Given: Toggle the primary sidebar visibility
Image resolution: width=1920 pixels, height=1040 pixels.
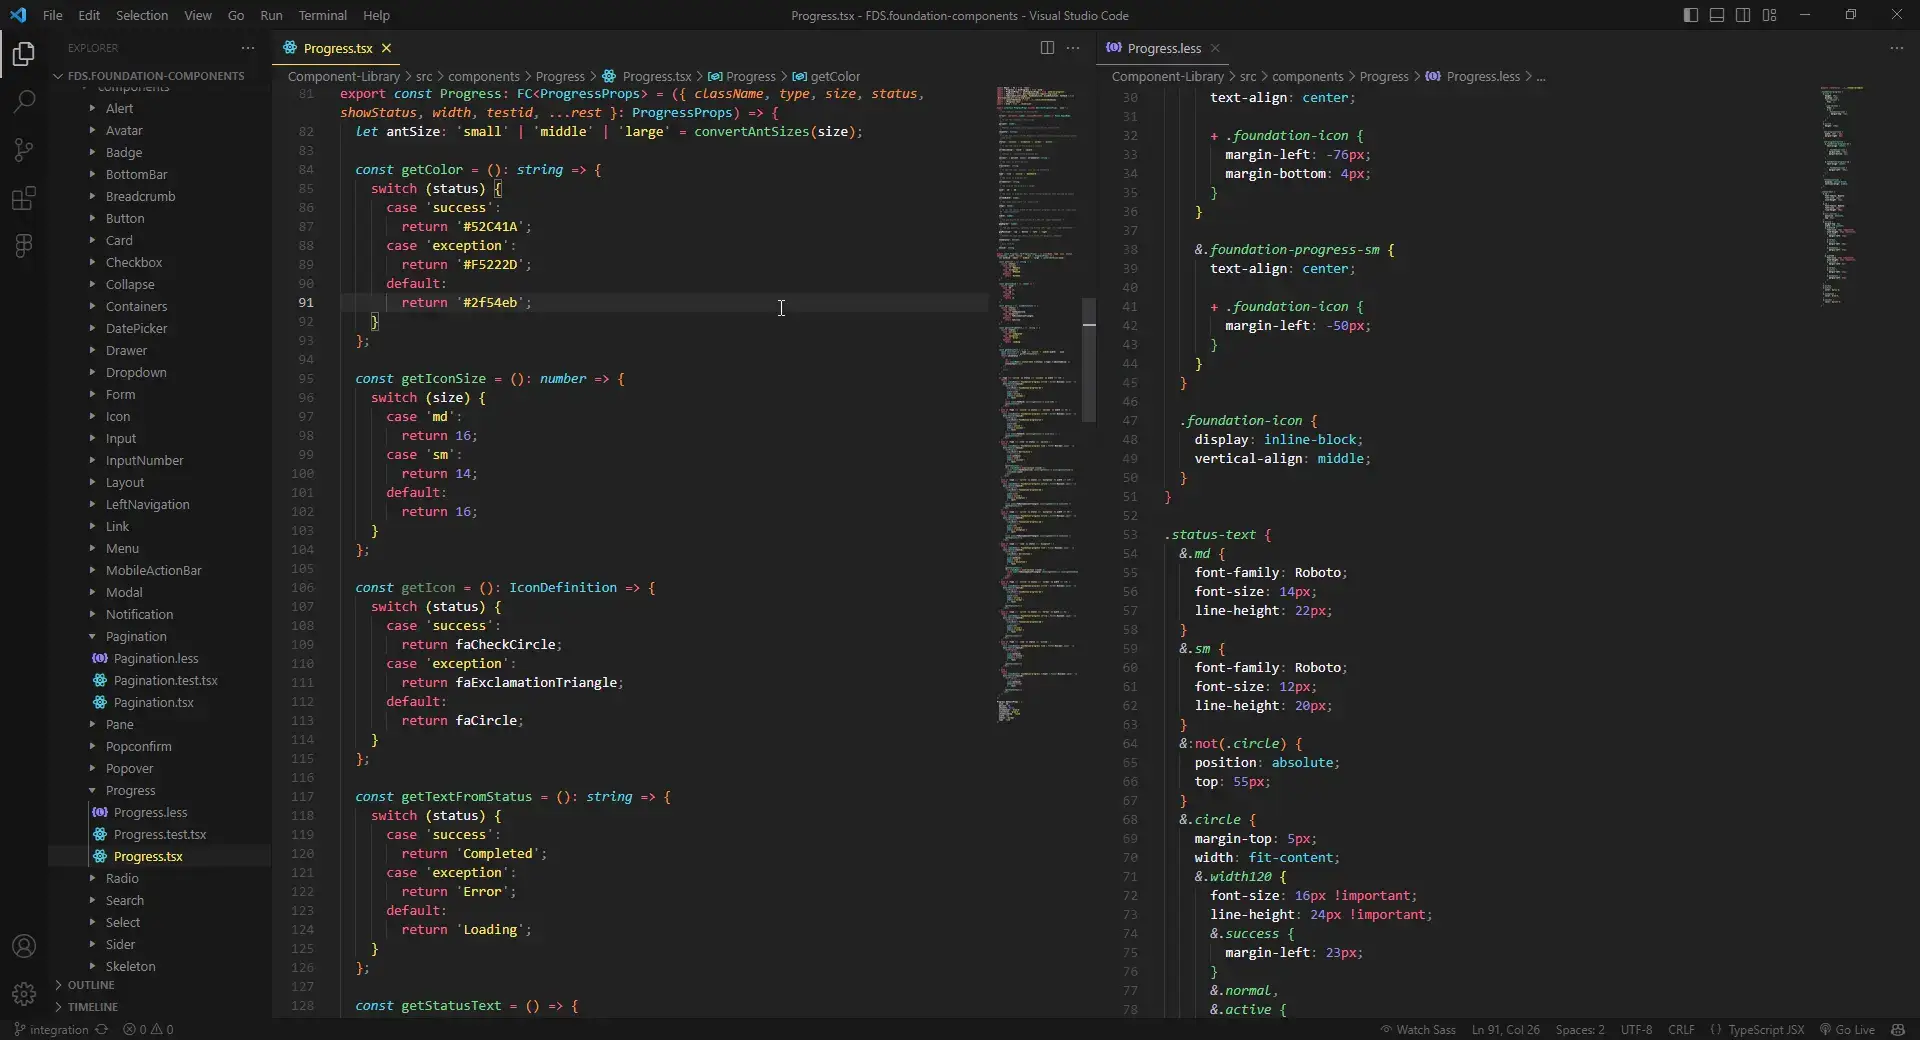Looking at the screenshot, I should [x=1690, y=15].
